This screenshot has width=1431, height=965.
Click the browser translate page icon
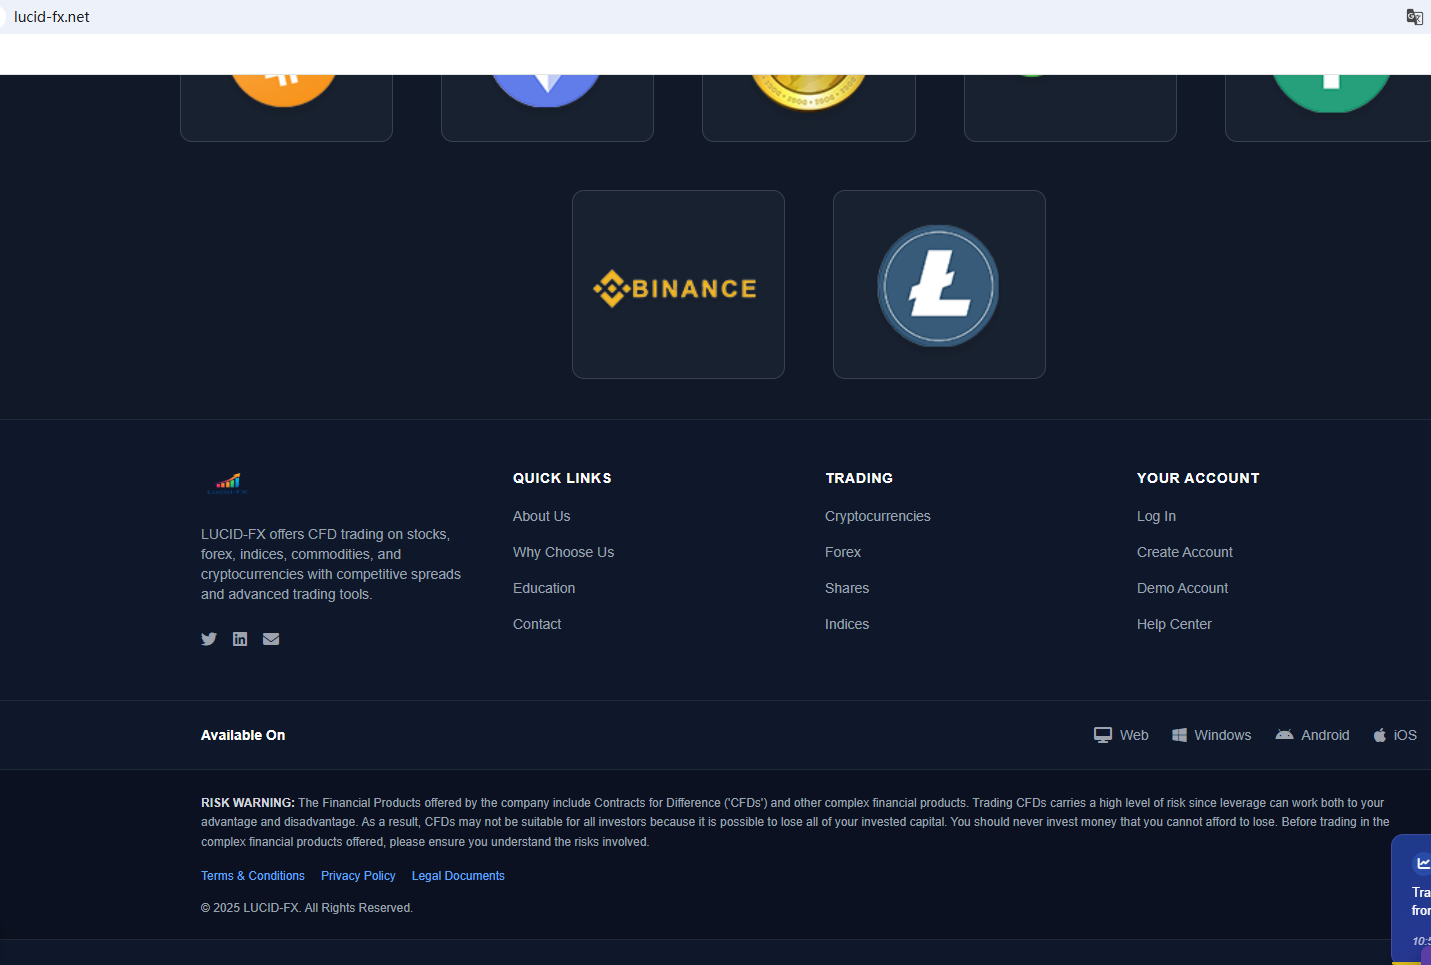[x=1415, y=17]
